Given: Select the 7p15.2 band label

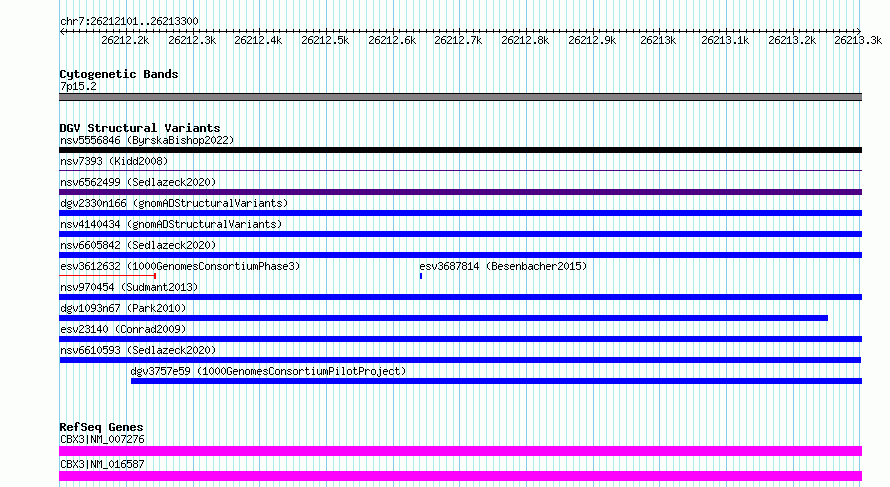Looking at the screenshot, I should coord(78,86).
